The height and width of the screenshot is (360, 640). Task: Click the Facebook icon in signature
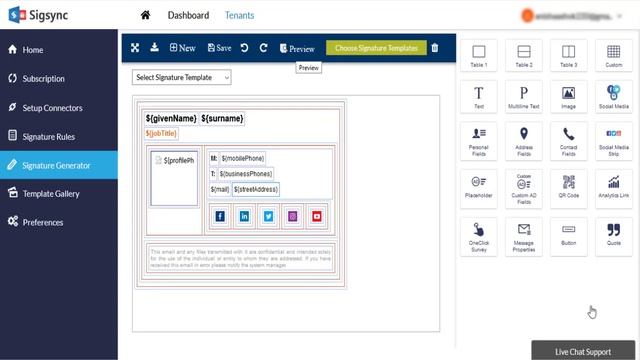click(220, 216)
